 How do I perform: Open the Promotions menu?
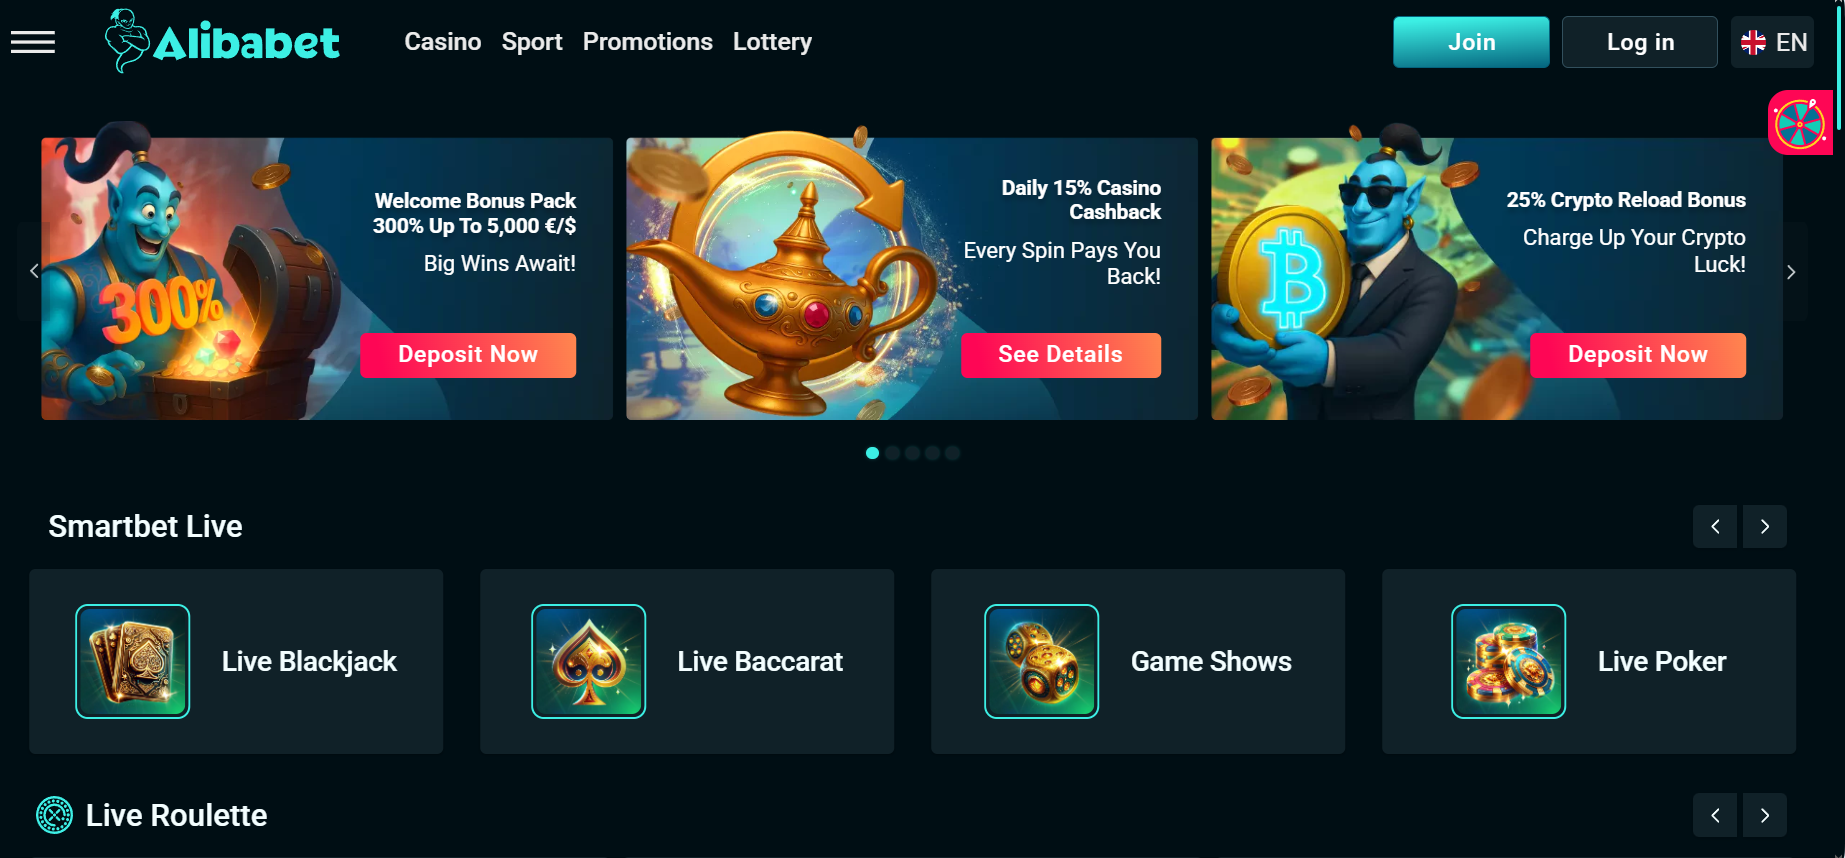point(648,42)
